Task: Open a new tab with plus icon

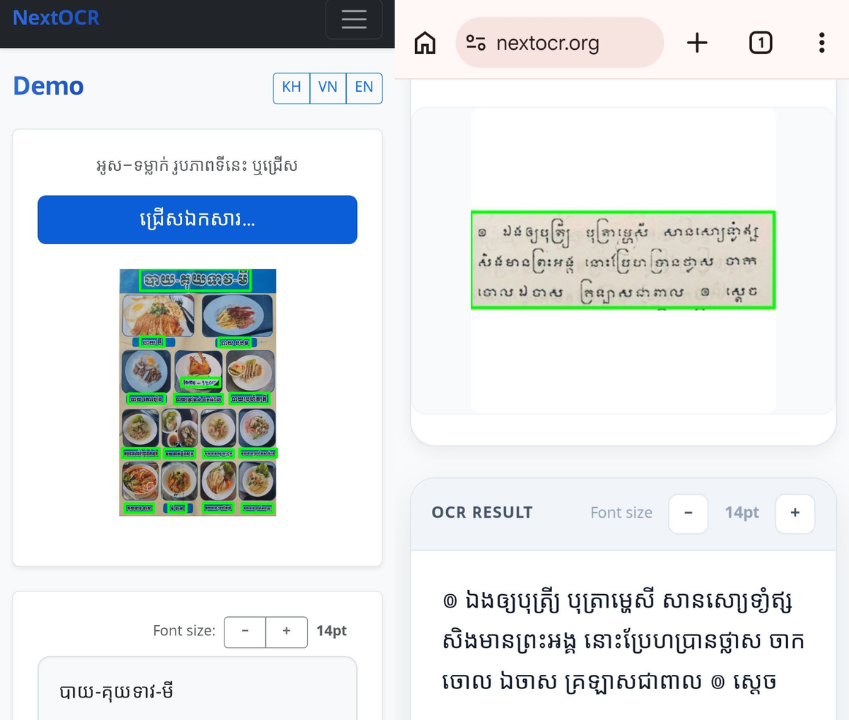Action: tap(697, 43)
